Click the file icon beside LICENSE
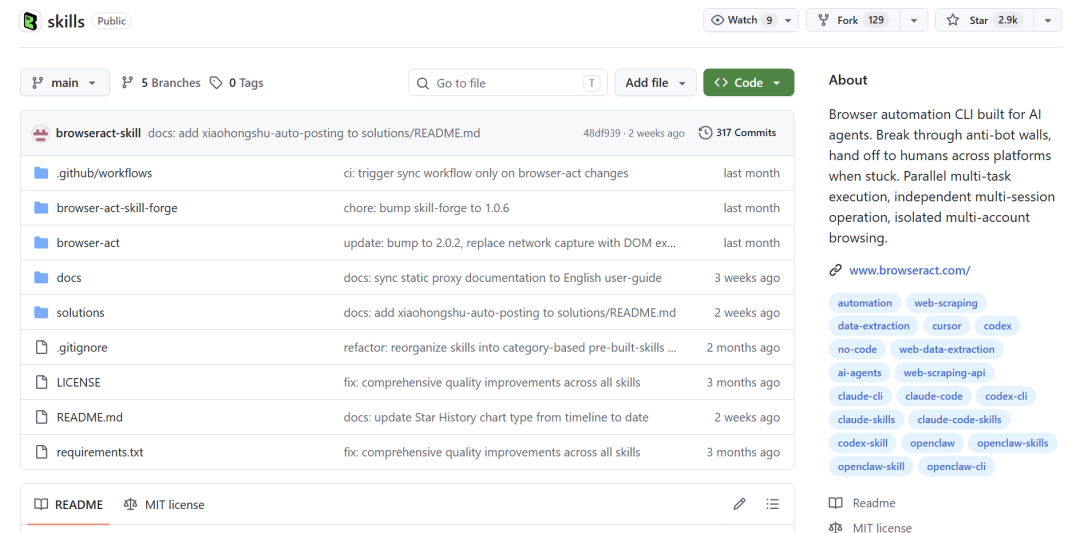1080x533 pixels. click(x=42, y=382)
